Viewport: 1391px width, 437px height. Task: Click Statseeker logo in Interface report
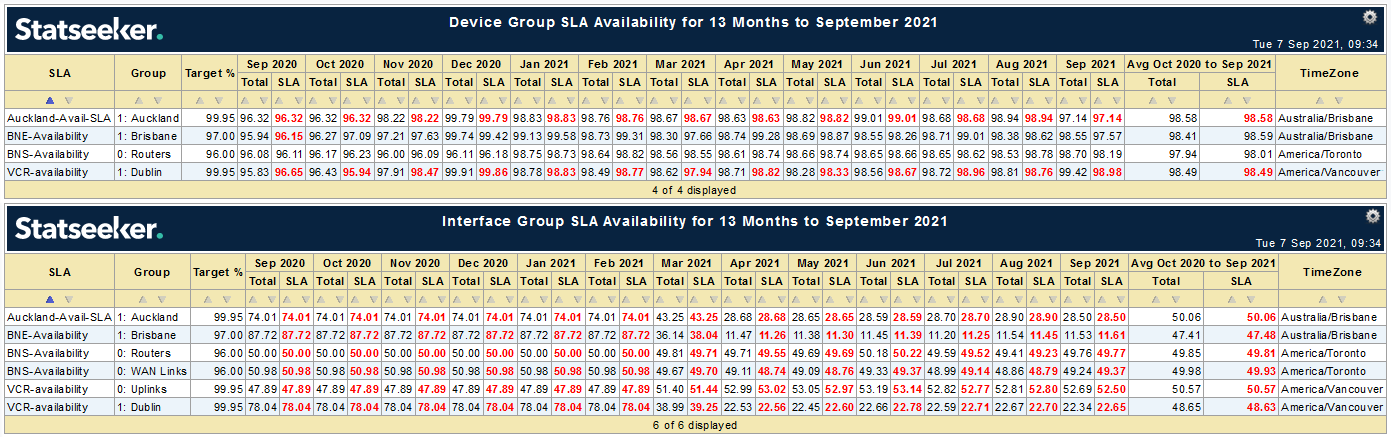coord(88,229)
